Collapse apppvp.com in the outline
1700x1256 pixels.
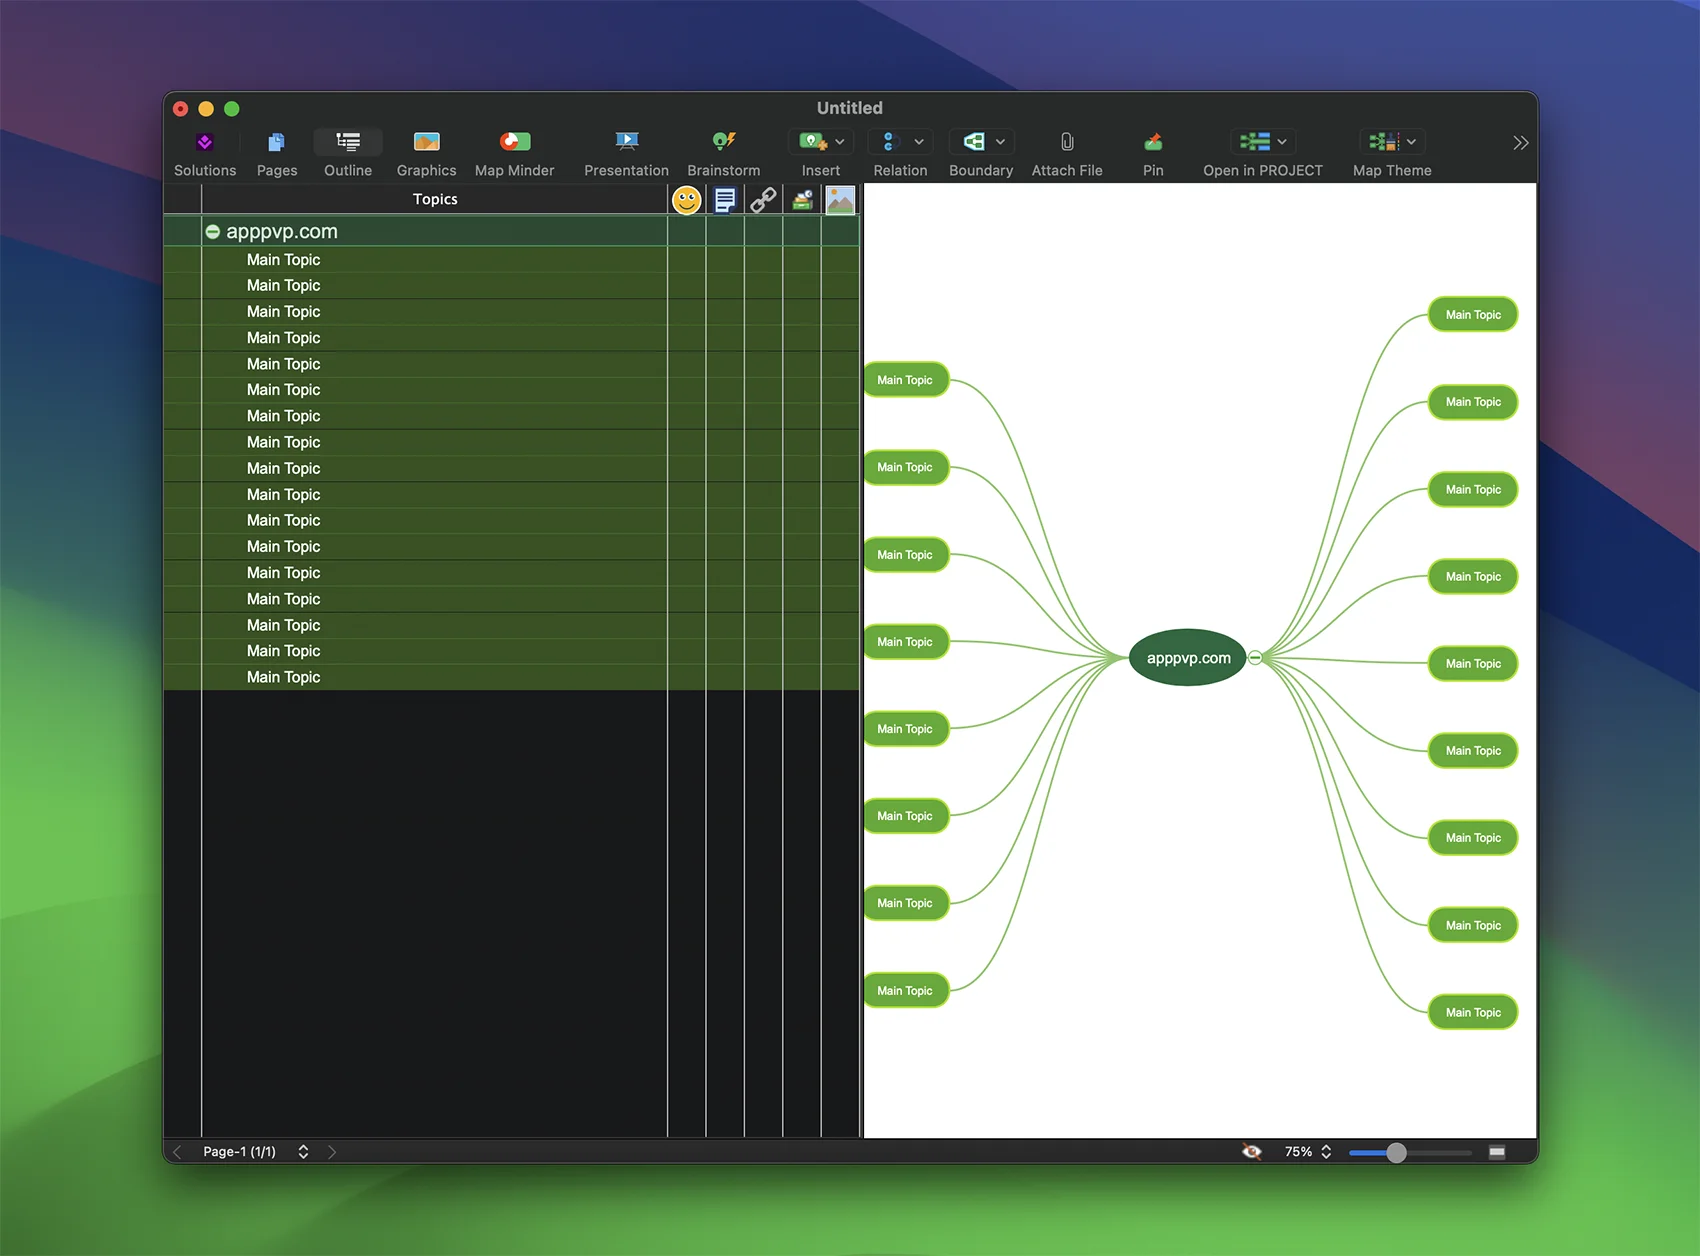[x=213, y=232]
